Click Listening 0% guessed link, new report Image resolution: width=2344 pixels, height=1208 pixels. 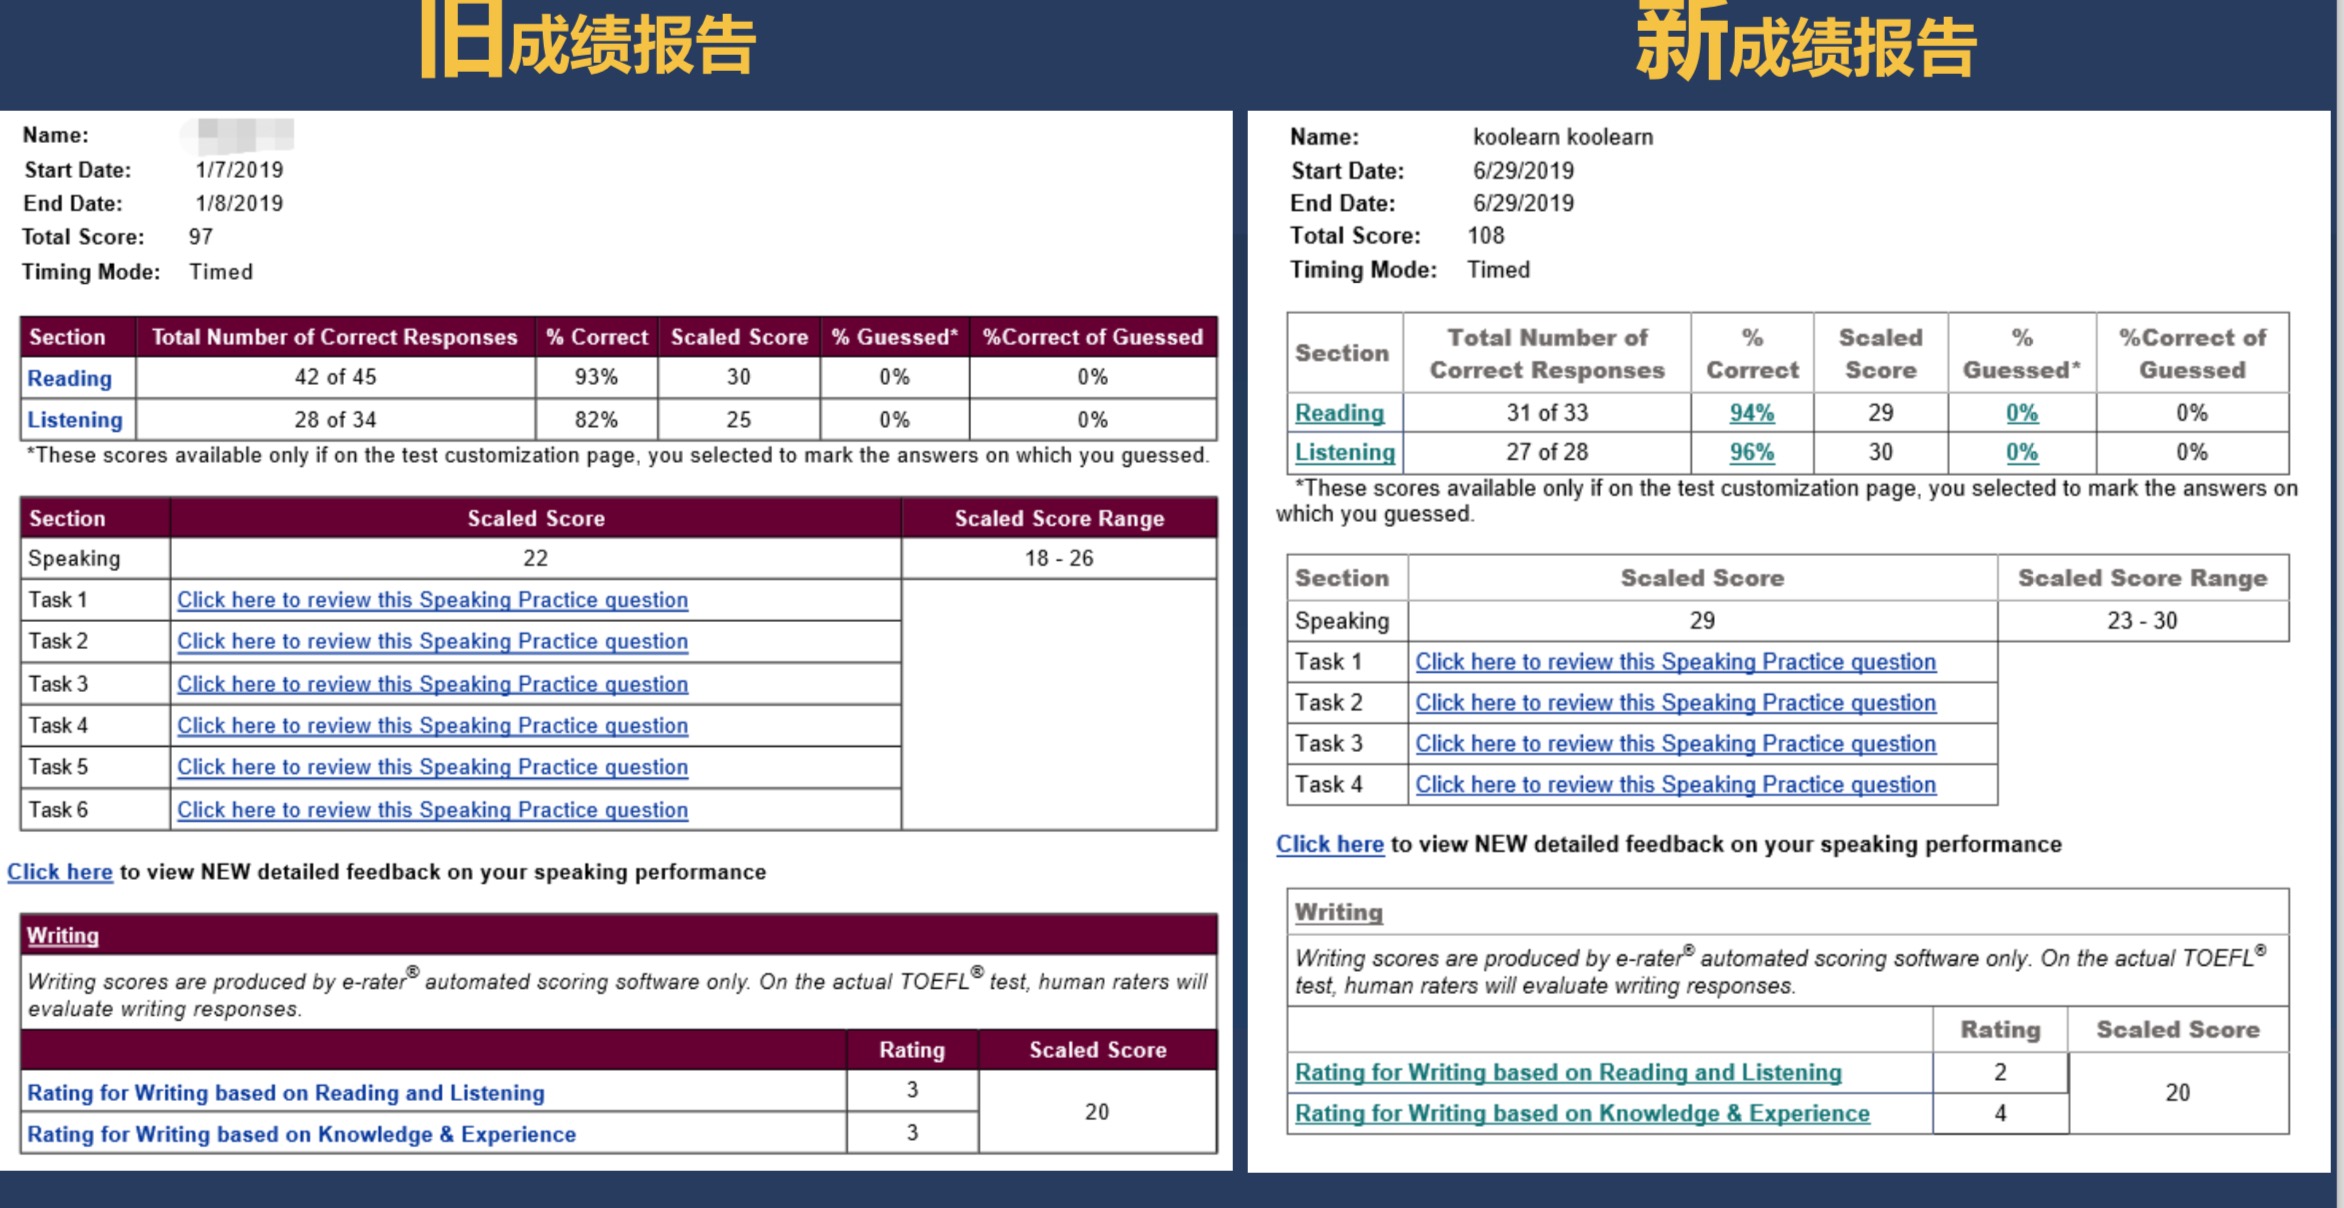2021,452
